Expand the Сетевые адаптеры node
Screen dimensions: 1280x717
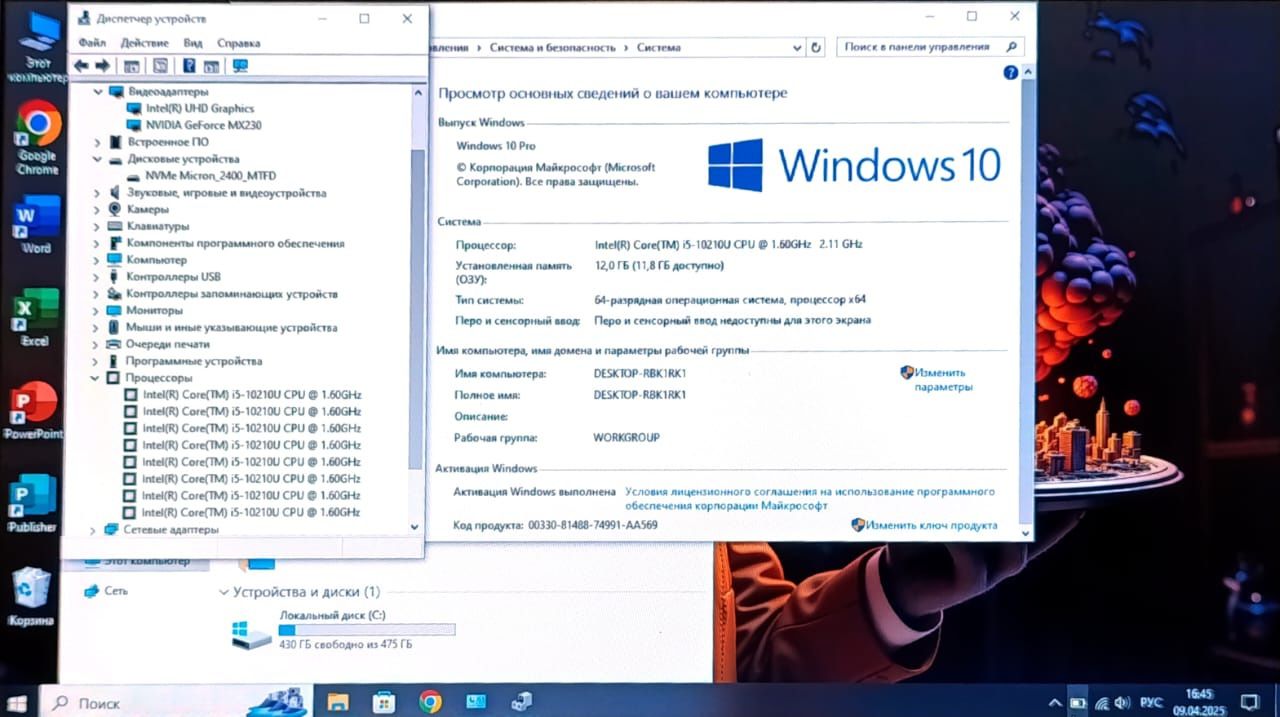pos(93,529)
